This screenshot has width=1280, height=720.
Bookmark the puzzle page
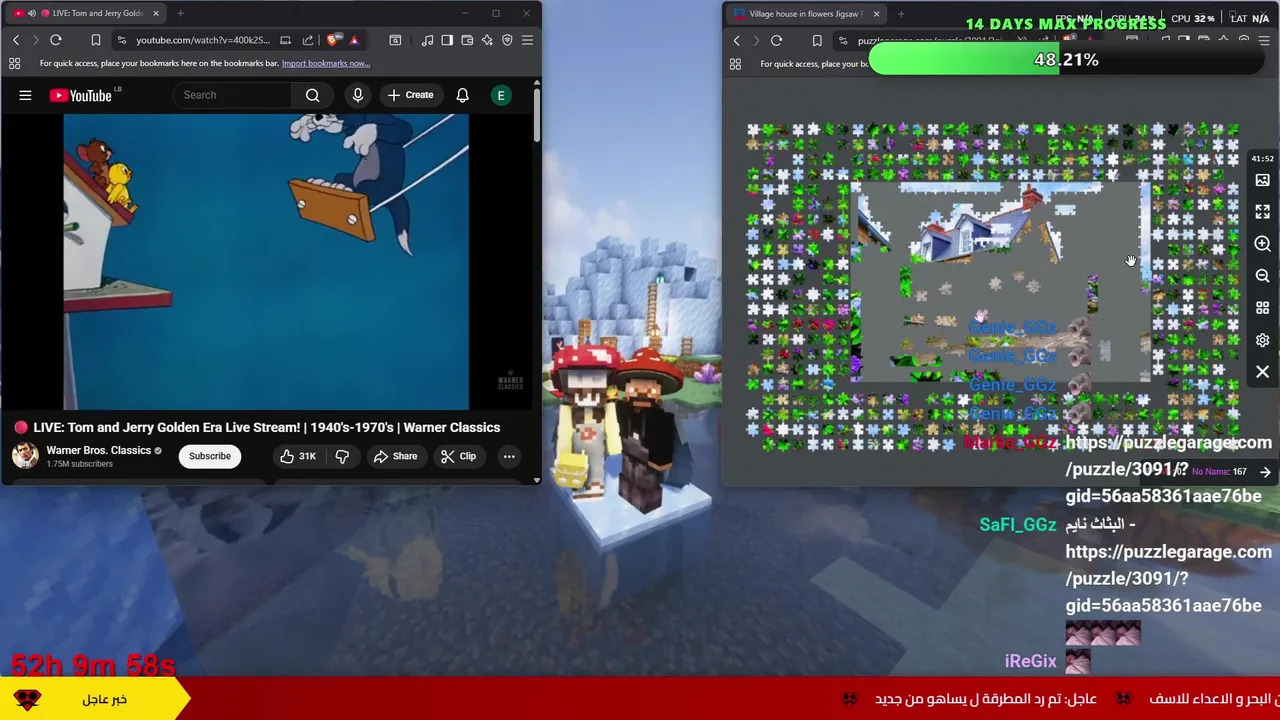point(817,40)
